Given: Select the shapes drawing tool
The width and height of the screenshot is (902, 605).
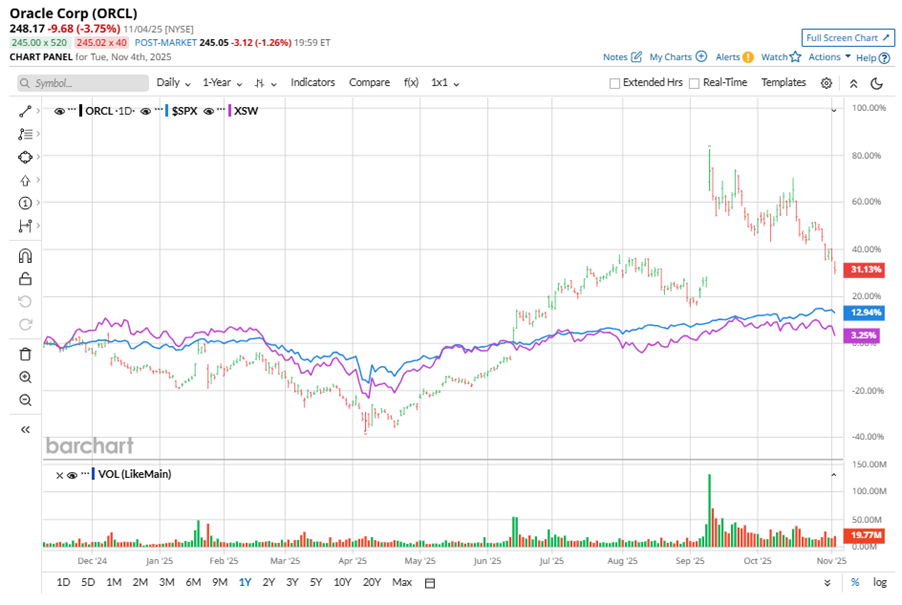Looking at the screenshot, I should [x=25, y=157].
